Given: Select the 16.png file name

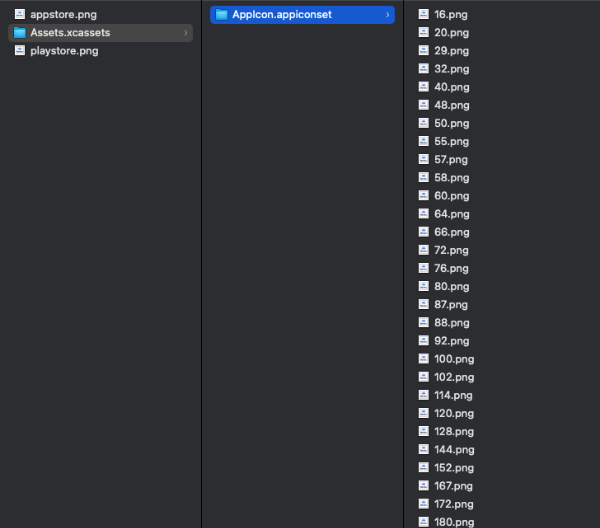Looking at the screenshot, I should click(x=451, y=15).
